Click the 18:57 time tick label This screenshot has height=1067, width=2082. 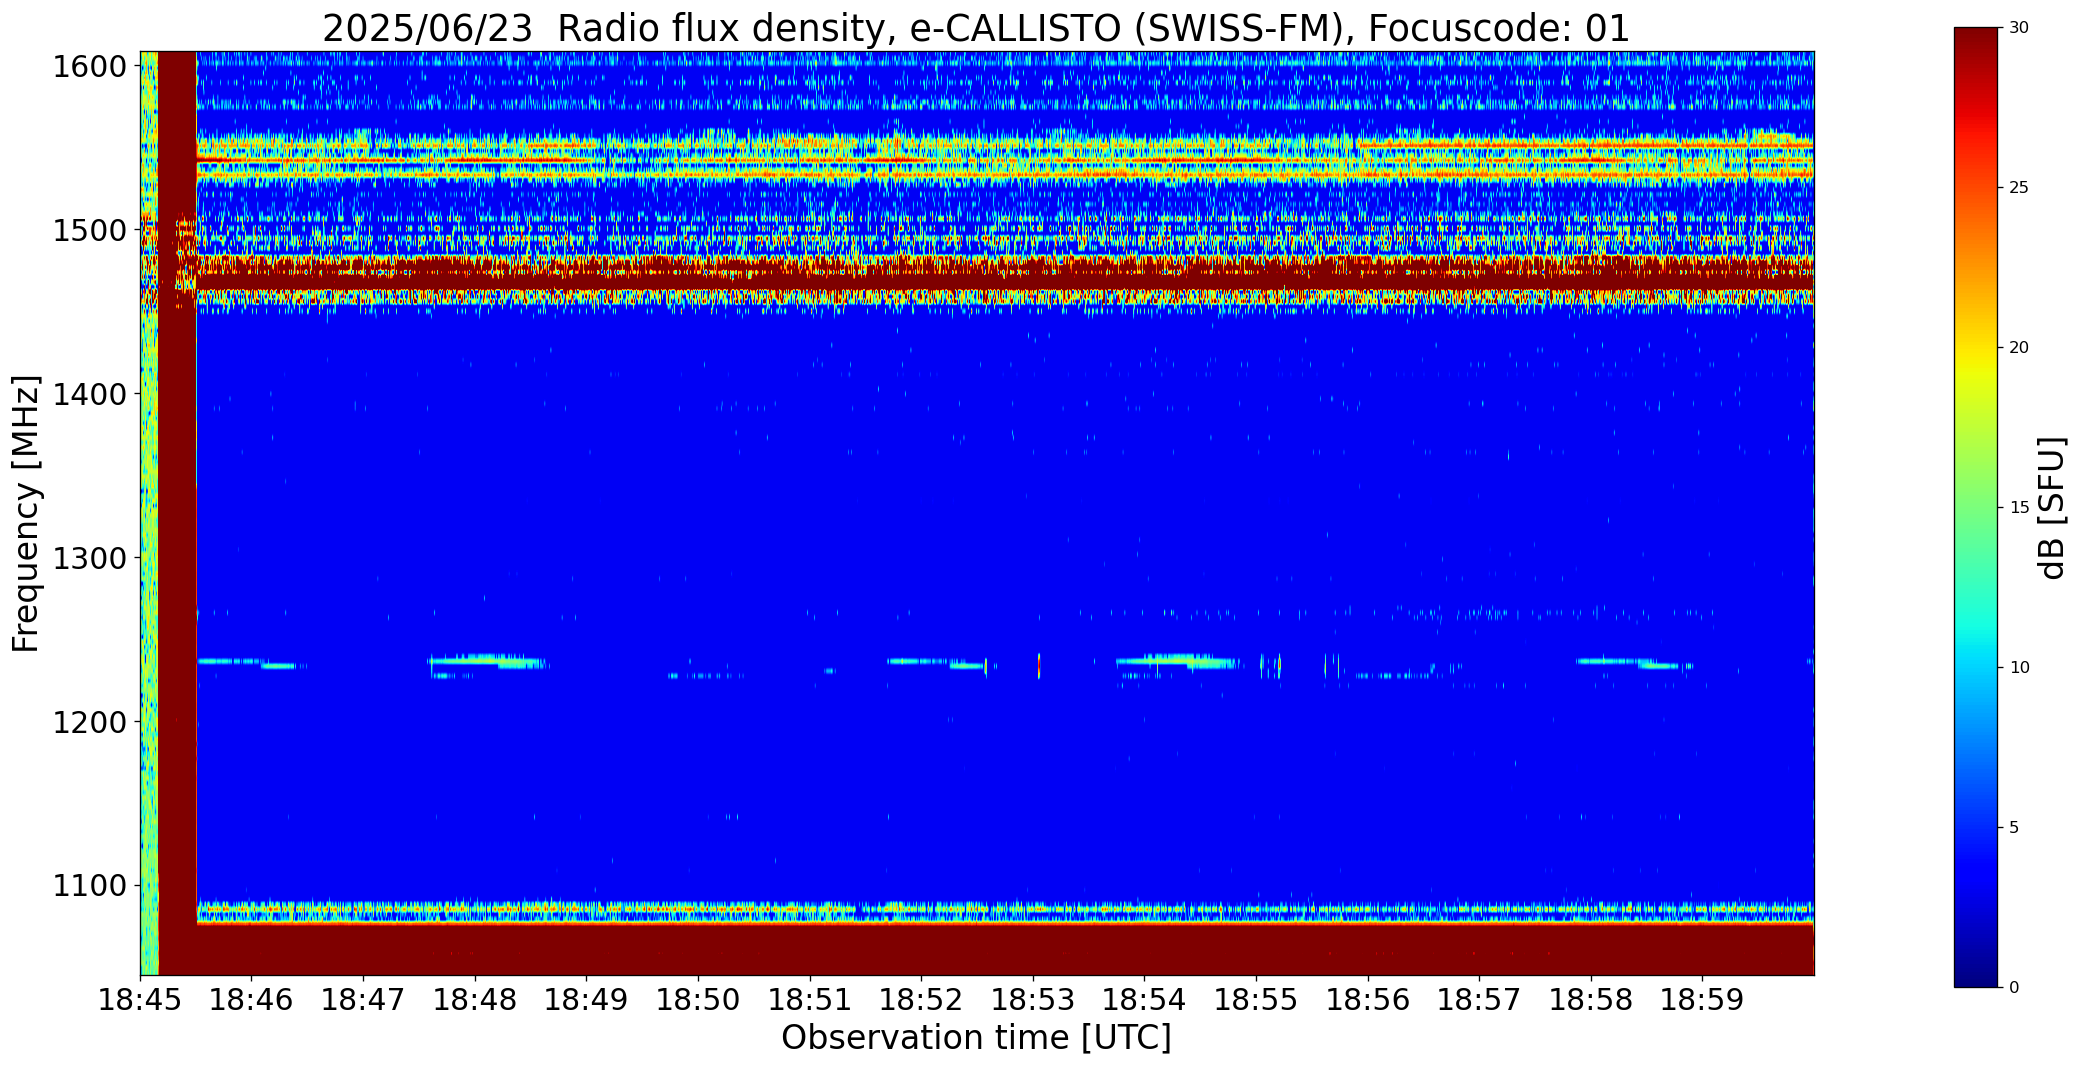[1479, 999]
